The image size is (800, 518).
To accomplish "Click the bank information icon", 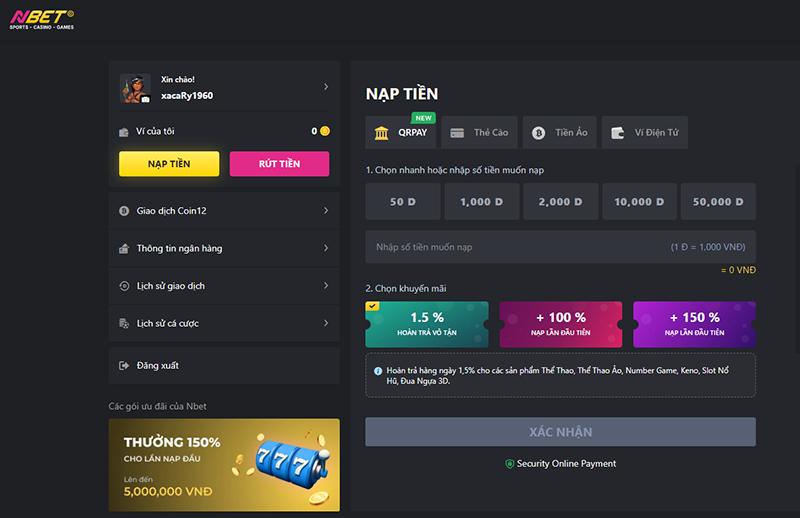I will point(124,248).
